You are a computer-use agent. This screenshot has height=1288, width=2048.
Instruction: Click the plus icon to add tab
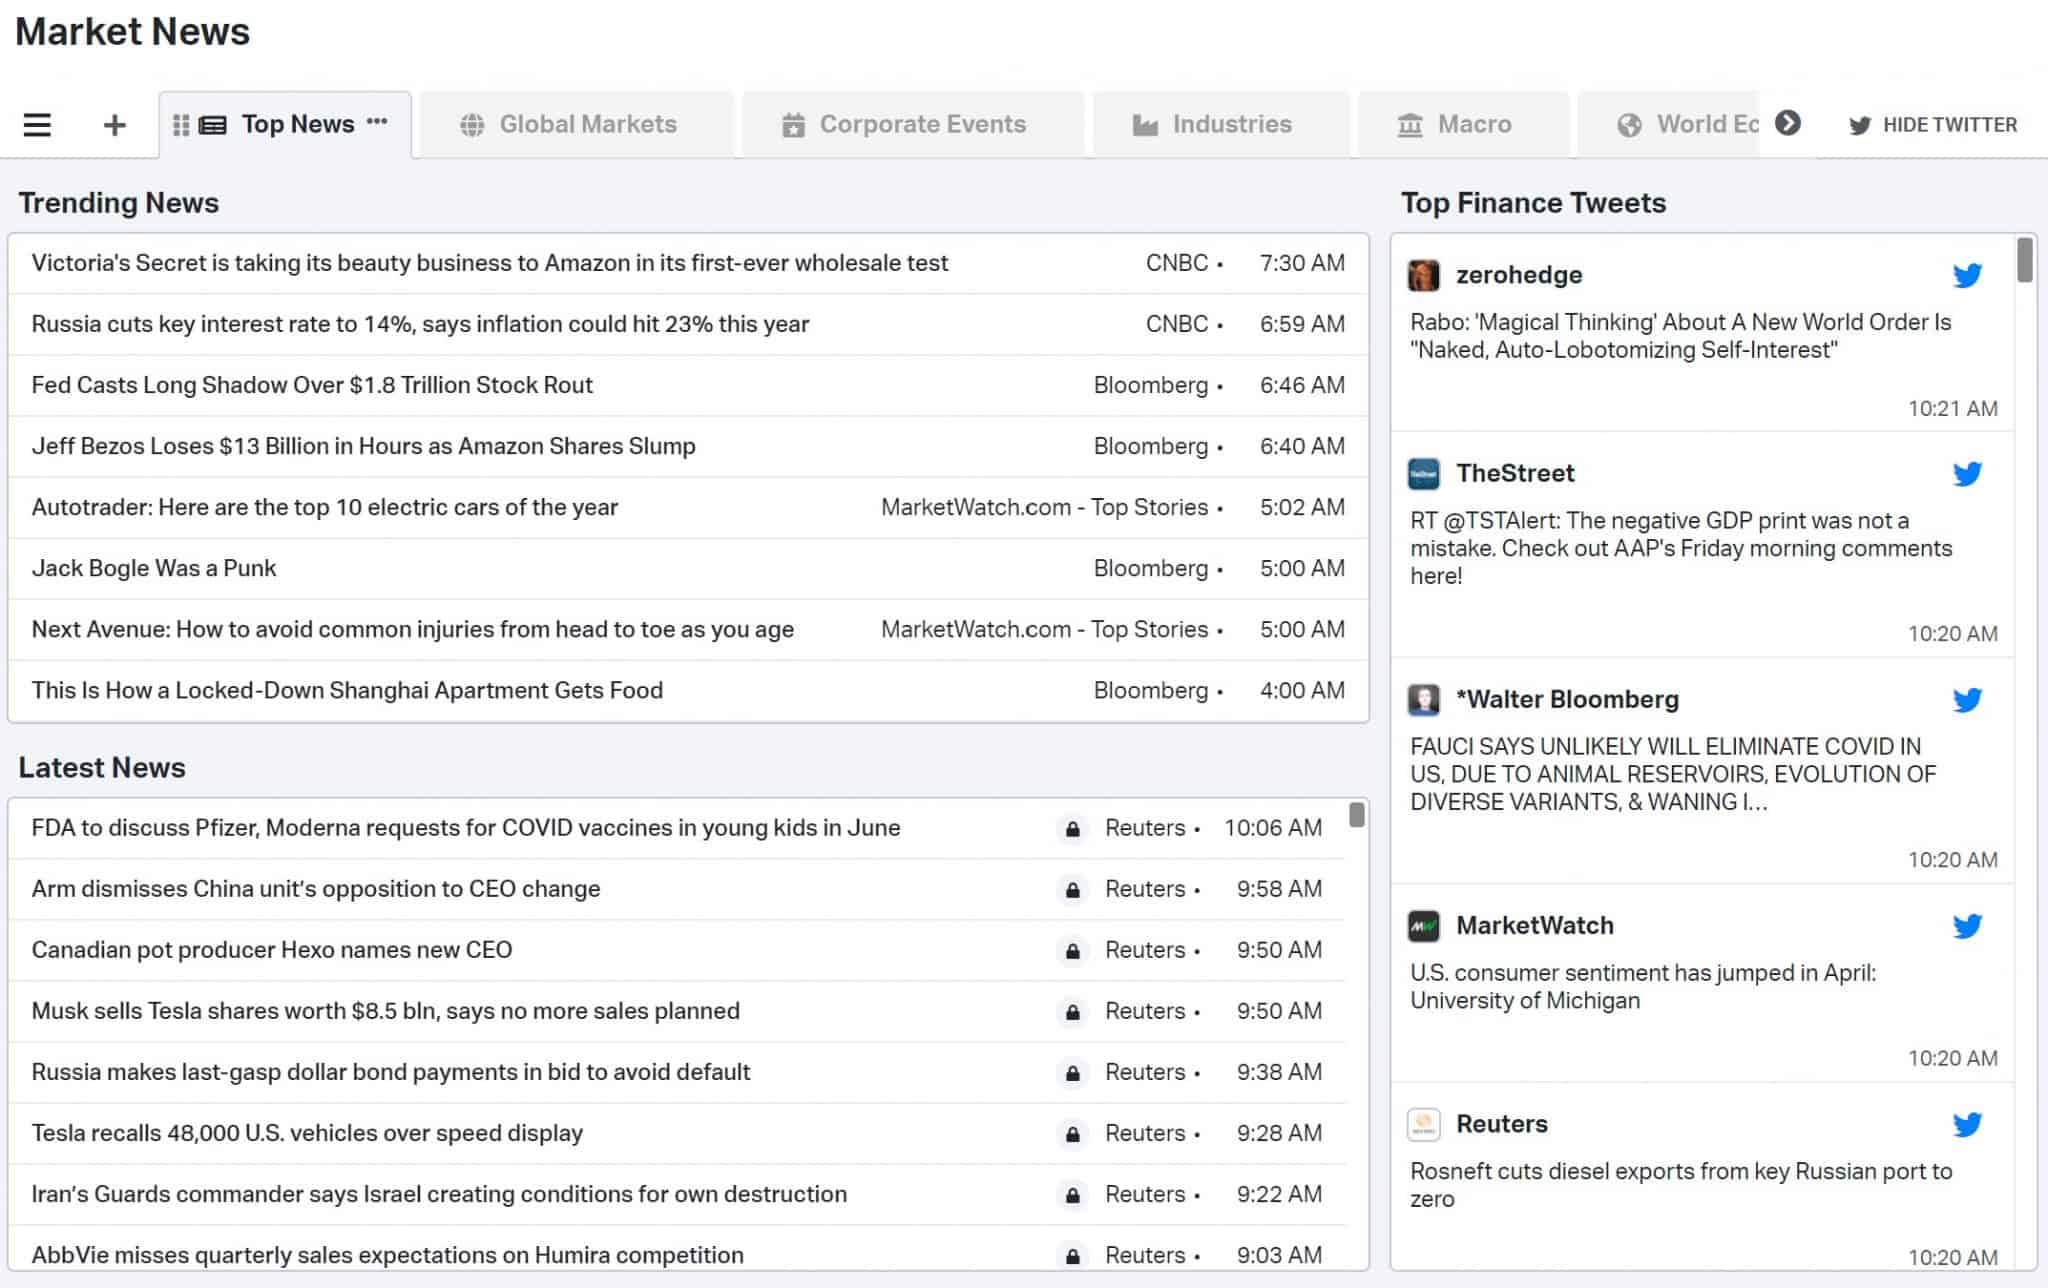point(115,125)
